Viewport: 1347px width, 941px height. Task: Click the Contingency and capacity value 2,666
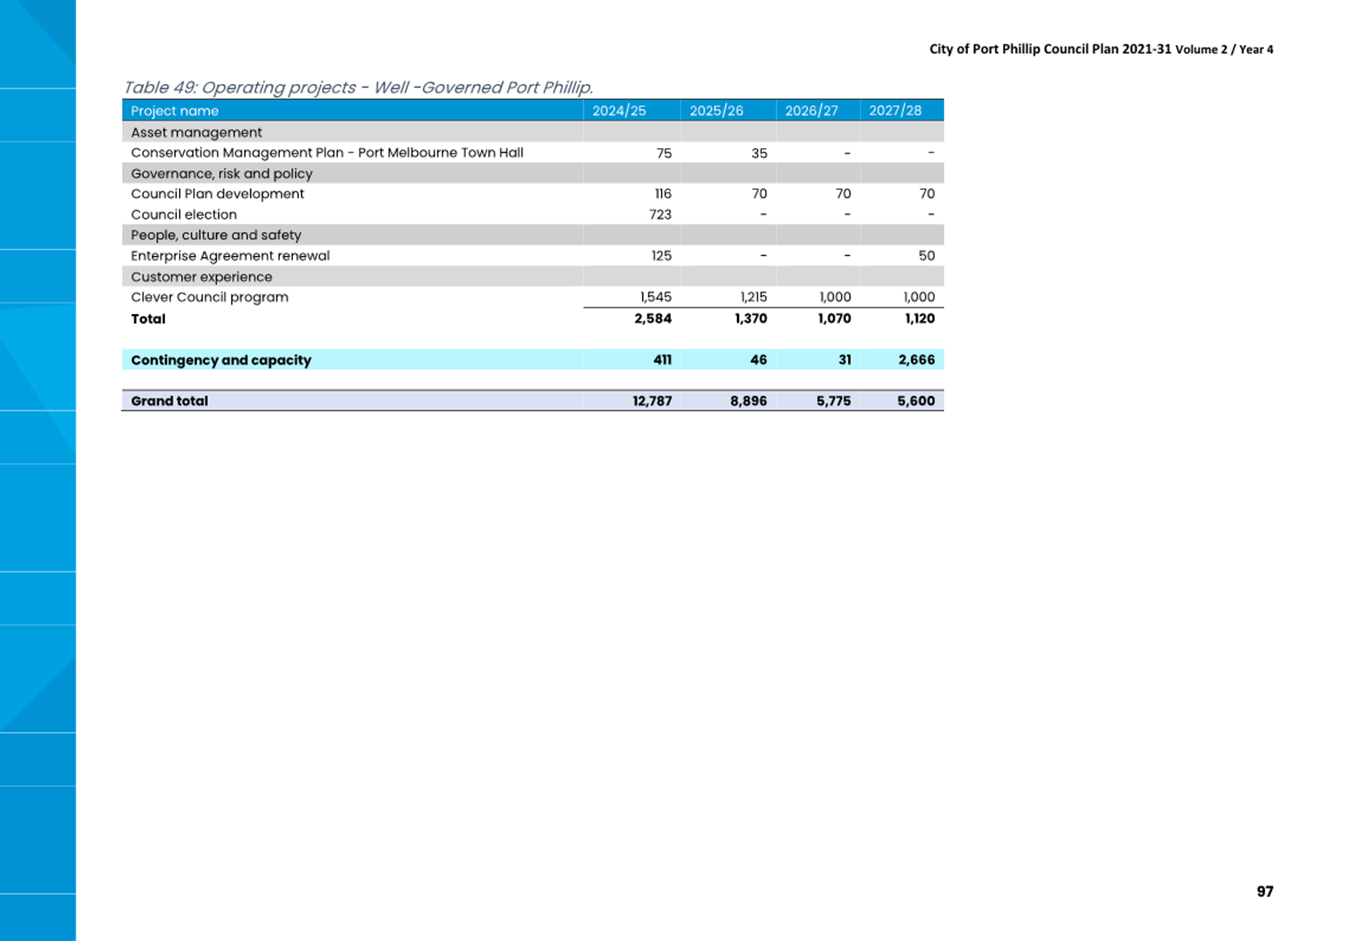pos(917,360)
